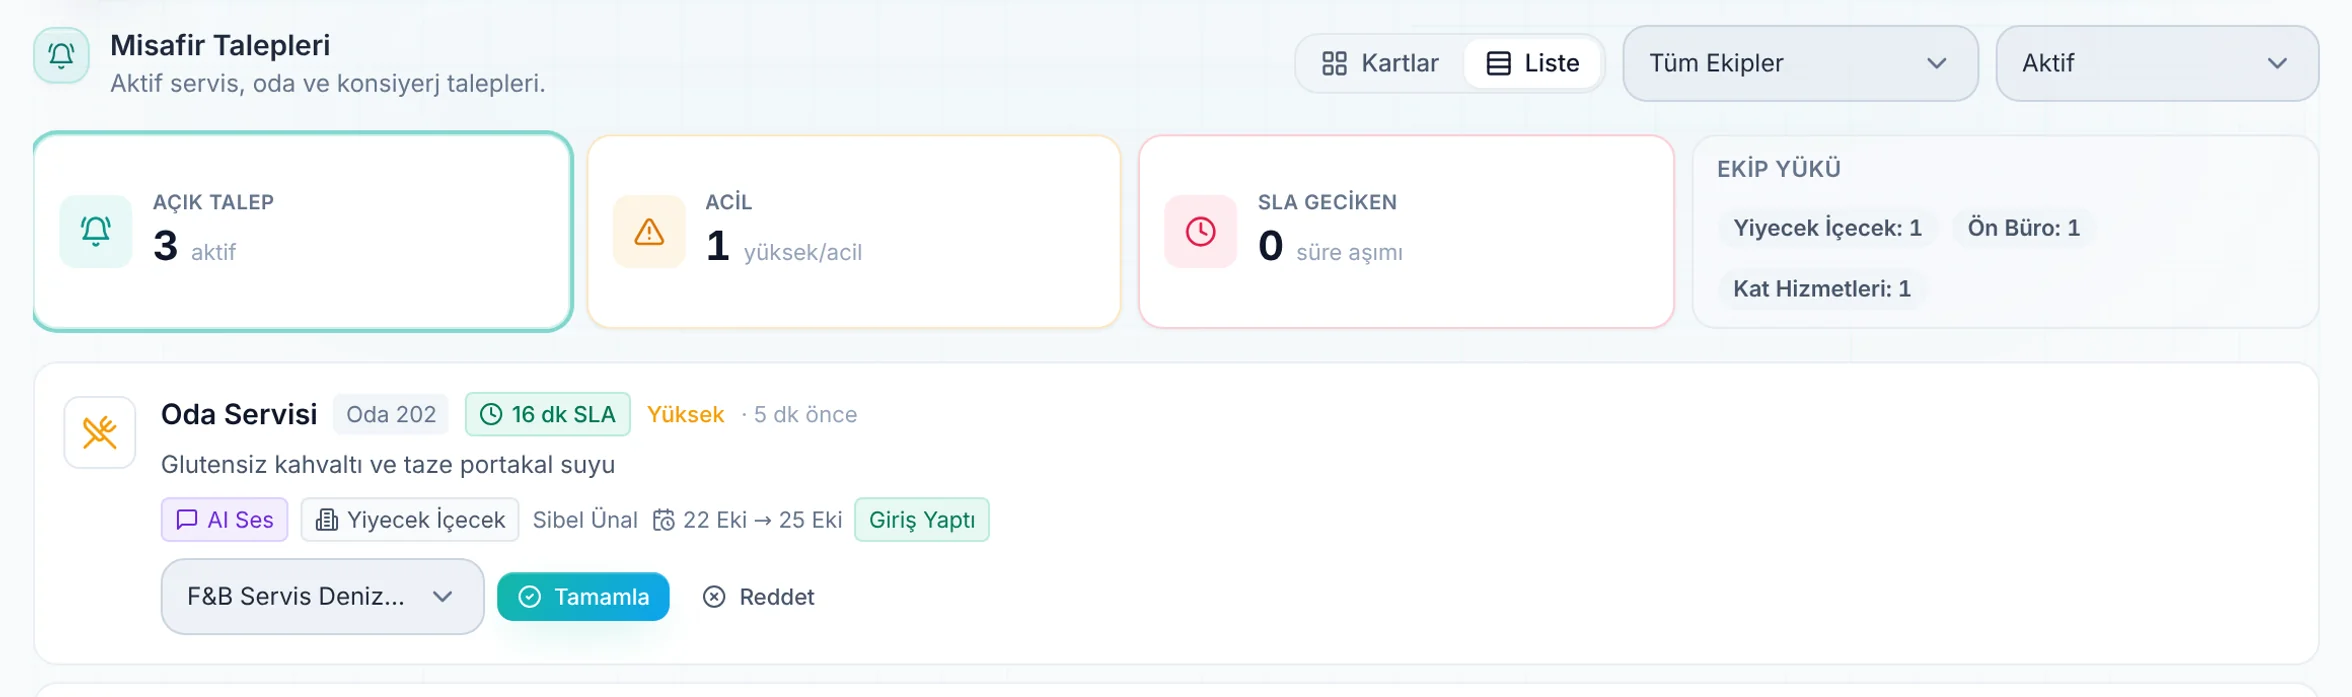
Task: Click the Oda Servisi request title
Action: click(239, 414)
